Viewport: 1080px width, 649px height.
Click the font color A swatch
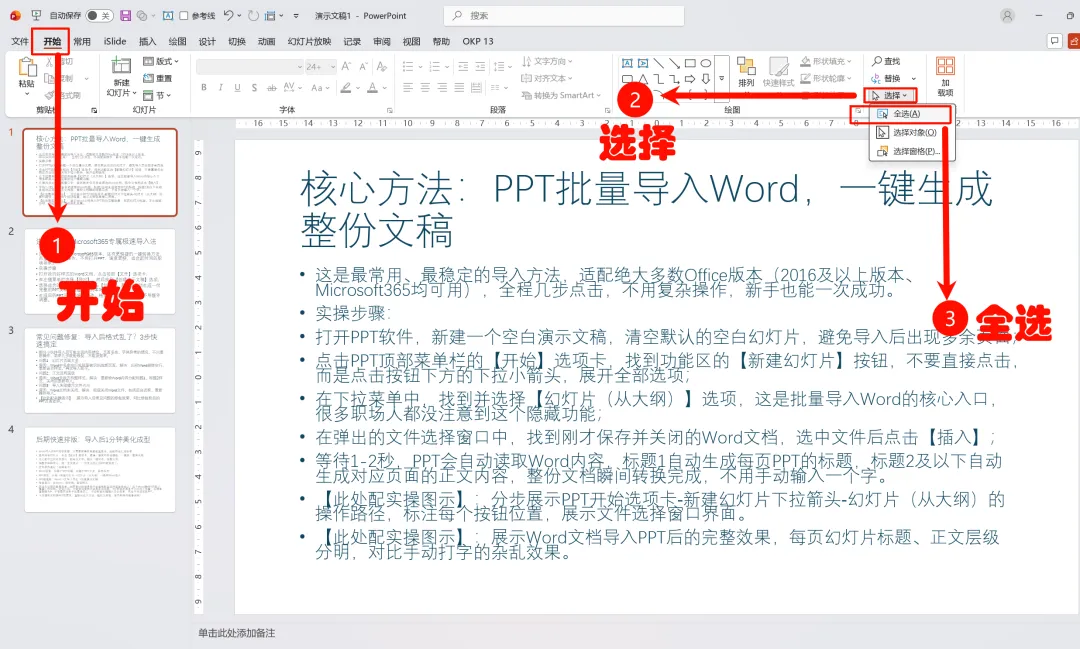tap(372, 87)
